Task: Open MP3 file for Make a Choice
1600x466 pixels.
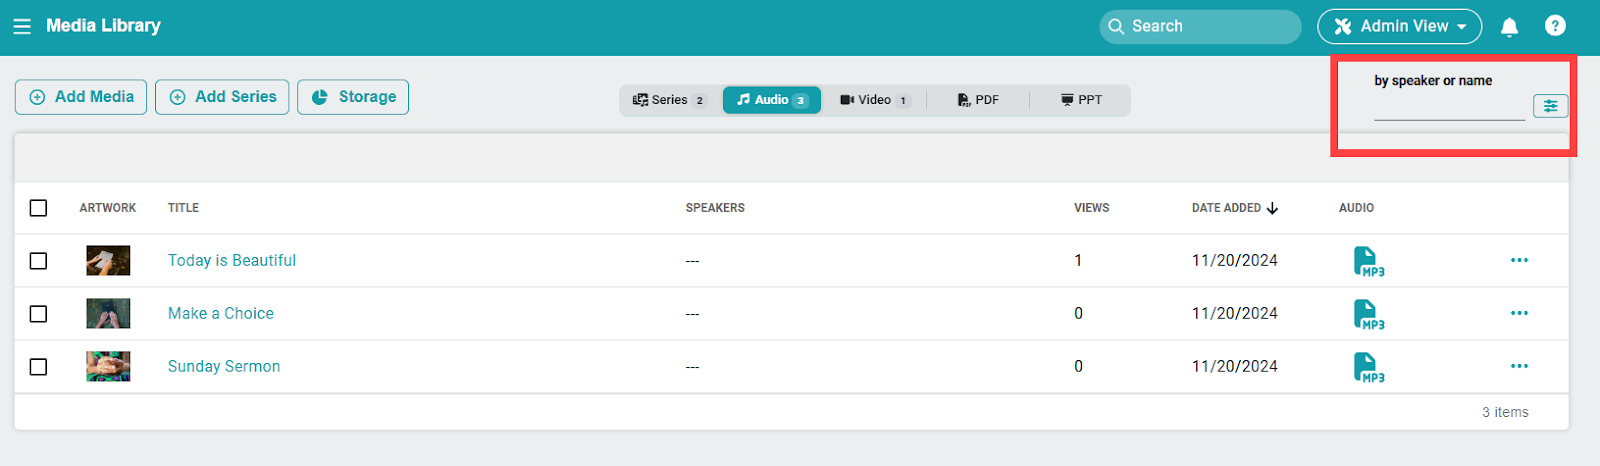Action: pos(1367,314)
